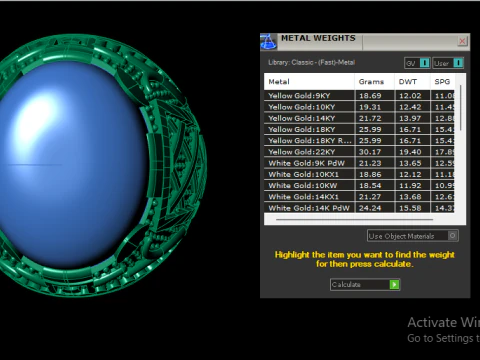Click the 15.58 DWT value
The image size is (480, 360).
click(x=410, y=208)
